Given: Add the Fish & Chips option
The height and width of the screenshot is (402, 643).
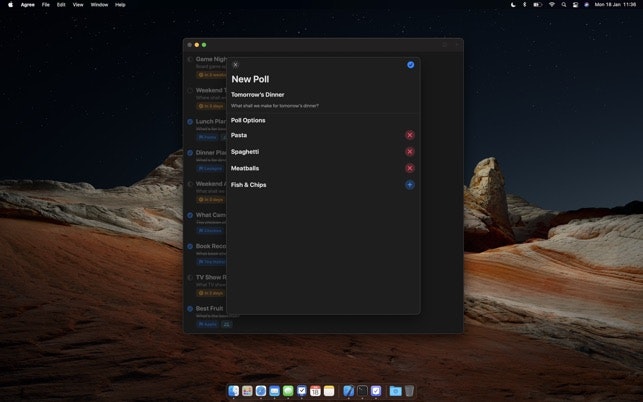Looking at the screenshot, I should 409,185.
